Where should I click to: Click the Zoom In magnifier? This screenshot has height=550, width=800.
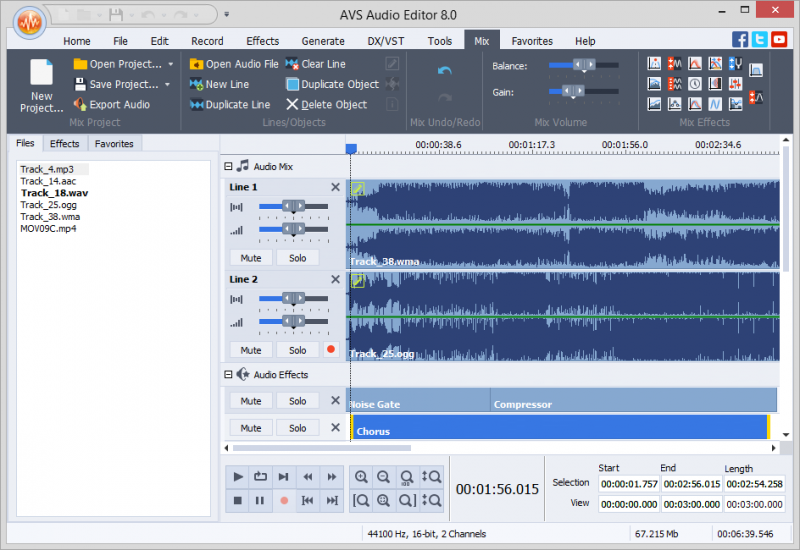tap(361, 477)
